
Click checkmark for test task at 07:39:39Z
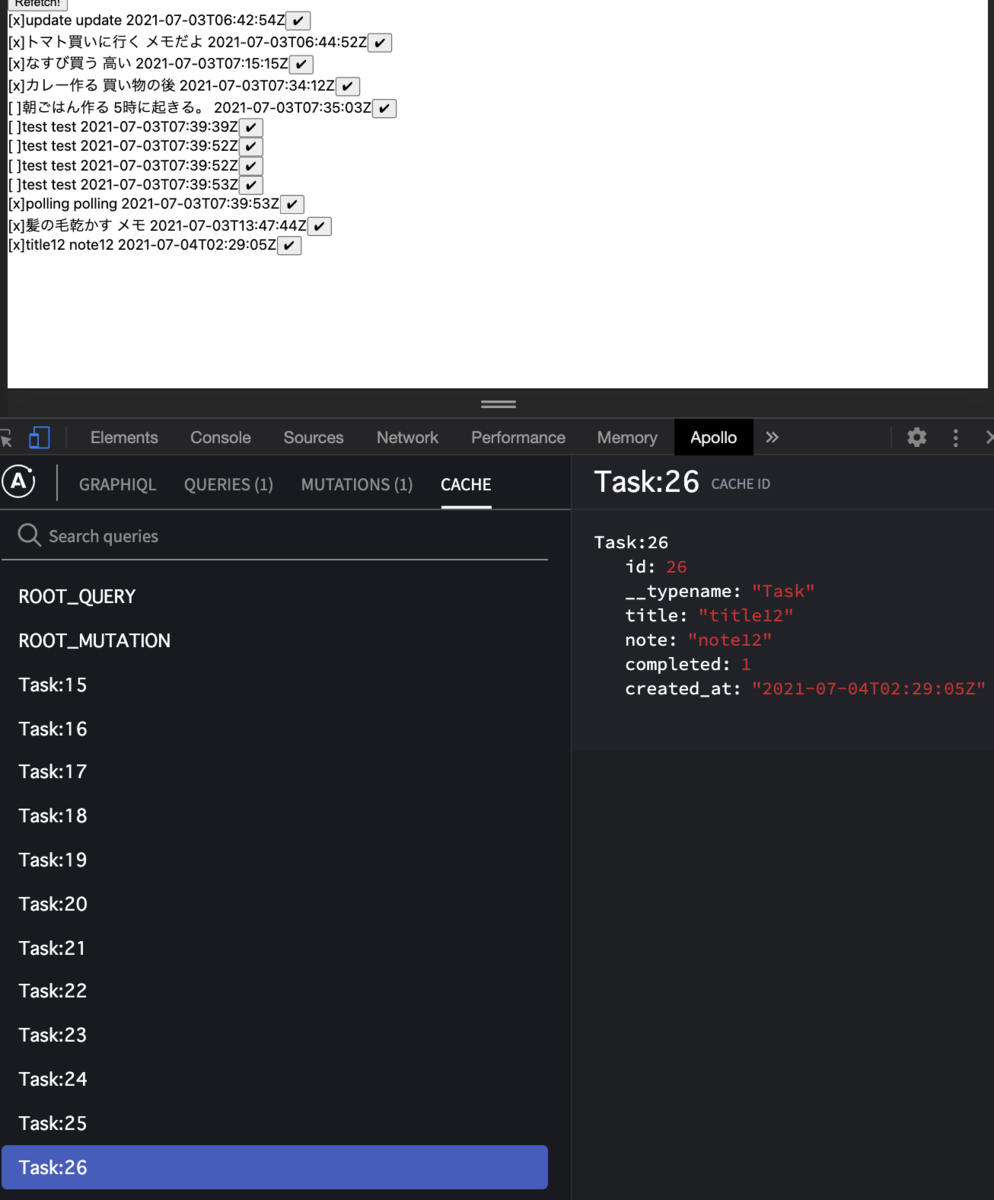click(x=251, y=127)
